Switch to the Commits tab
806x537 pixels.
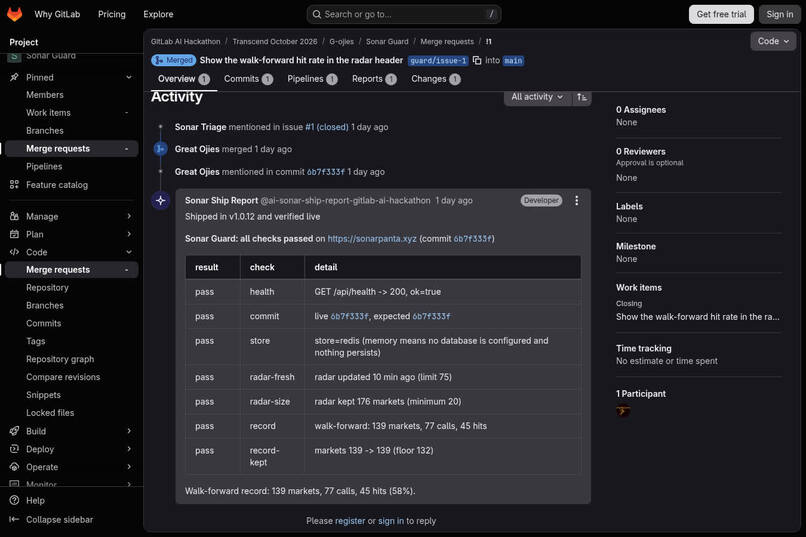coord(248,79)
